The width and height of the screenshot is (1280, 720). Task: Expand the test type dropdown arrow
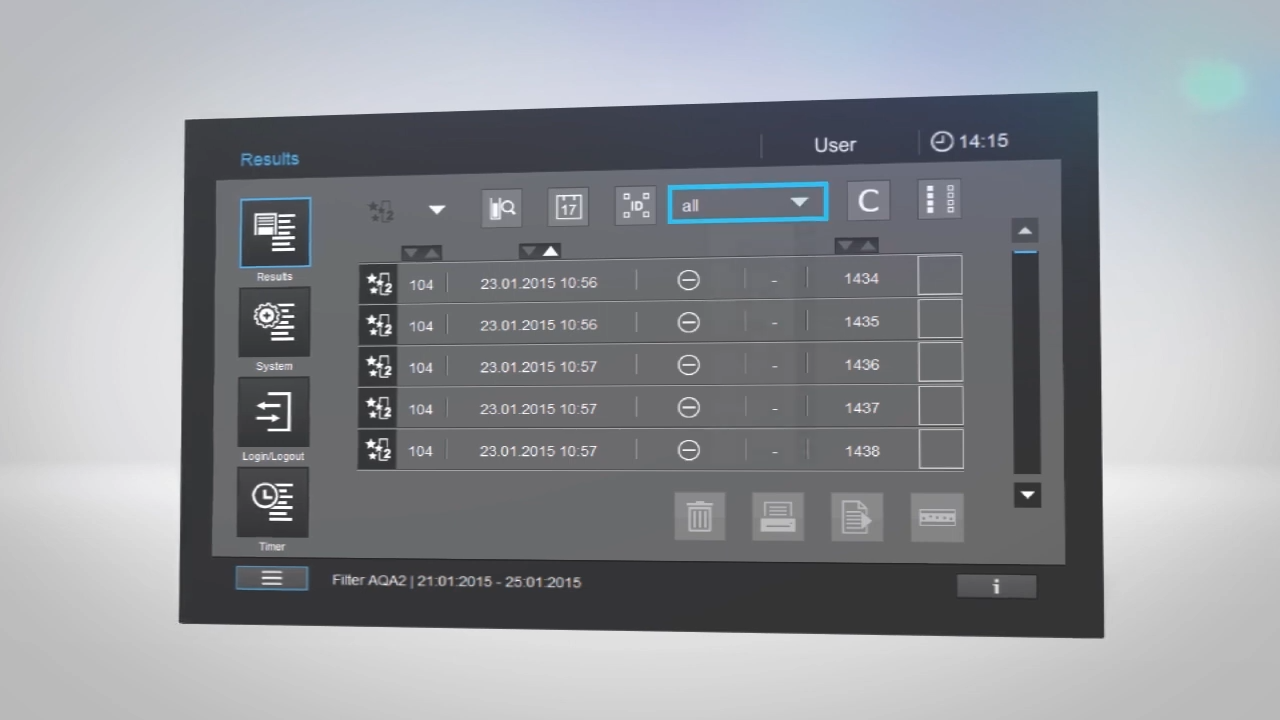(x=436, y=209)
